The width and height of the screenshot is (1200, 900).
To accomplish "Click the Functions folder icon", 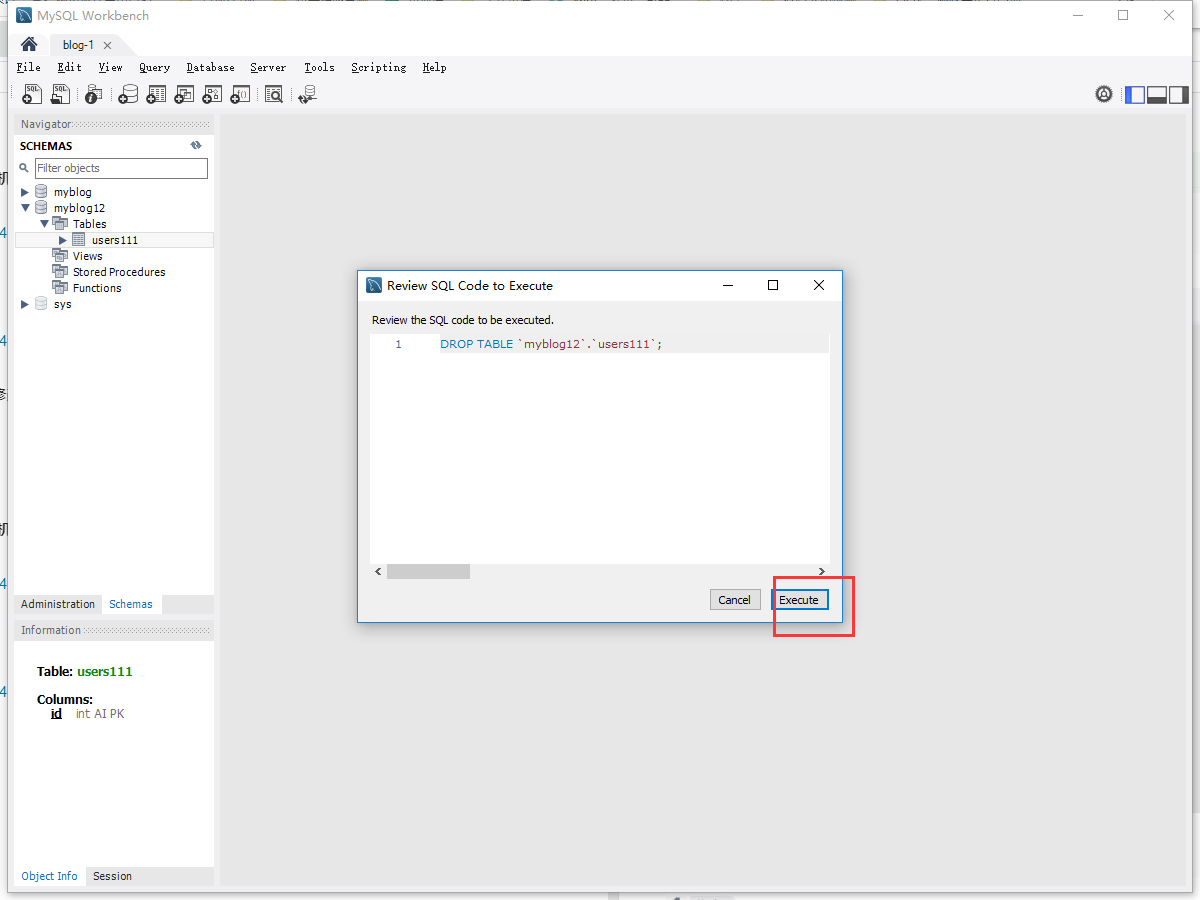I will coord(60,288).
